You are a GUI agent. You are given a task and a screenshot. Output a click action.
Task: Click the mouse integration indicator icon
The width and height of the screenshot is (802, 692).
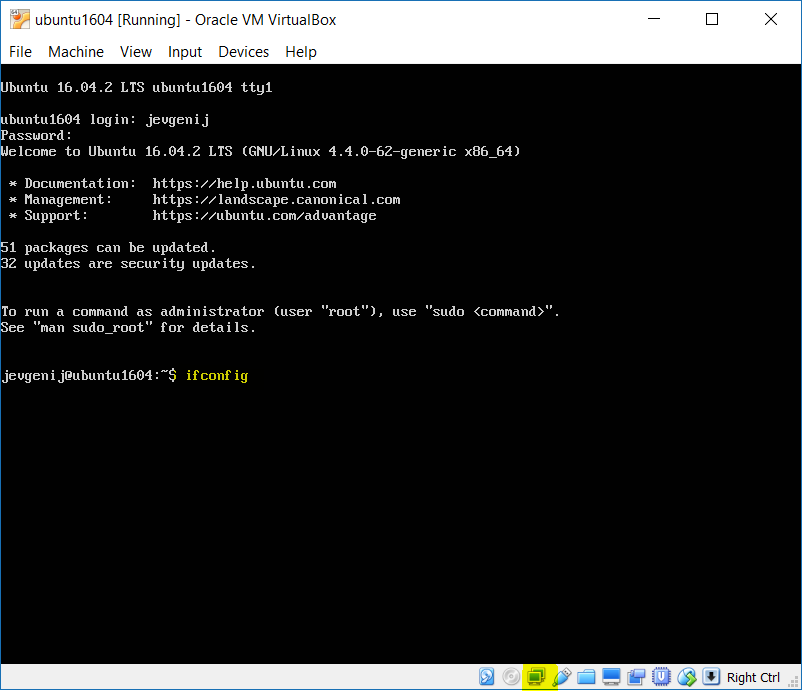point(687,677)
